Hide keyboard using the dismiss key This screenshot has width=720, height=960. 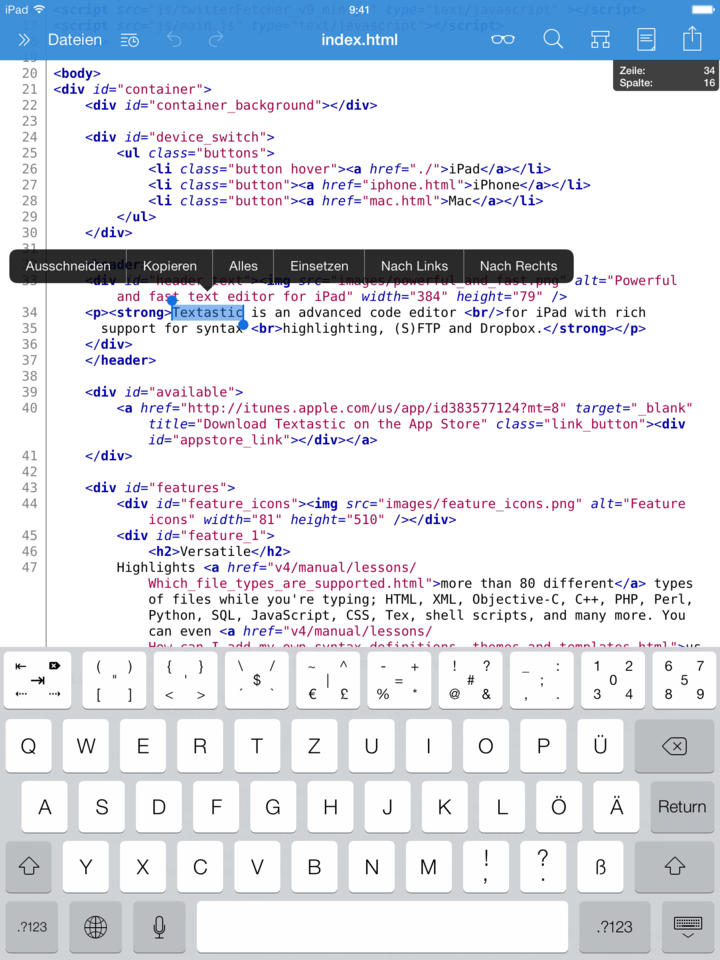(x=686, y=927)
